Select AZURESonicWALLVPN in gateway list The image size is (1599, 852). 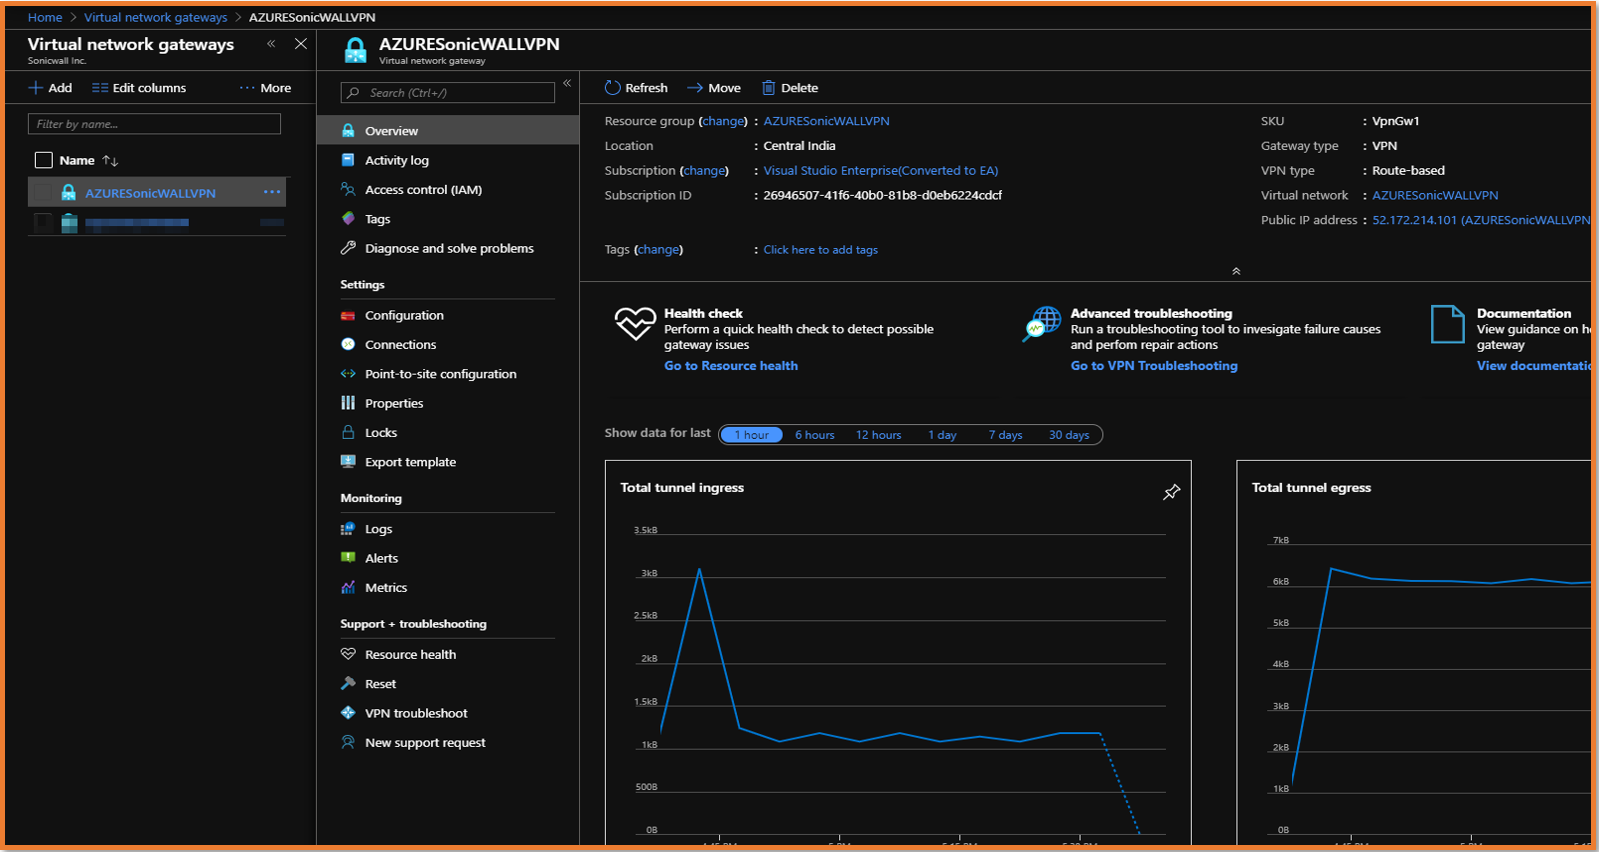[150, 193]
